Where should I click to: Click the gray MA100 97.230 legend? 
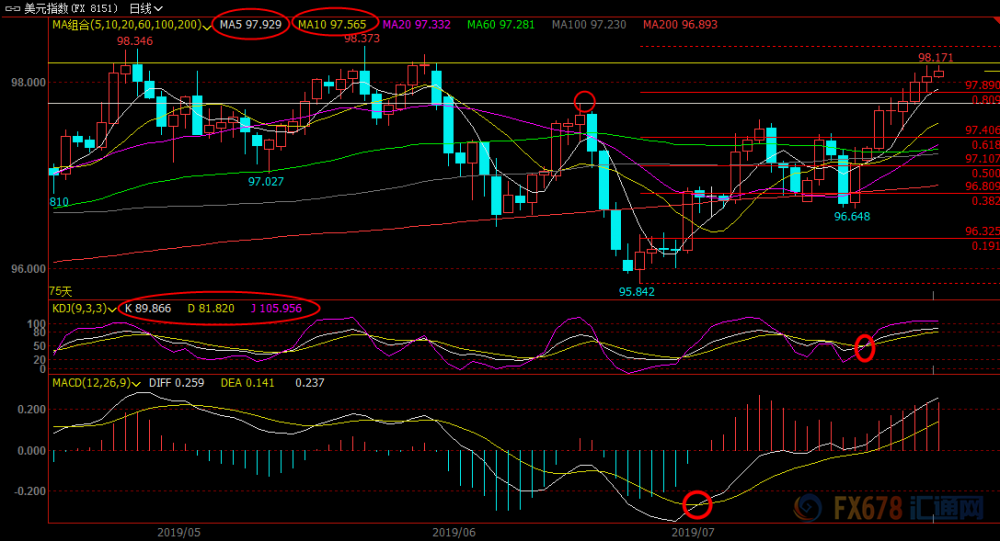coord(589,25)
